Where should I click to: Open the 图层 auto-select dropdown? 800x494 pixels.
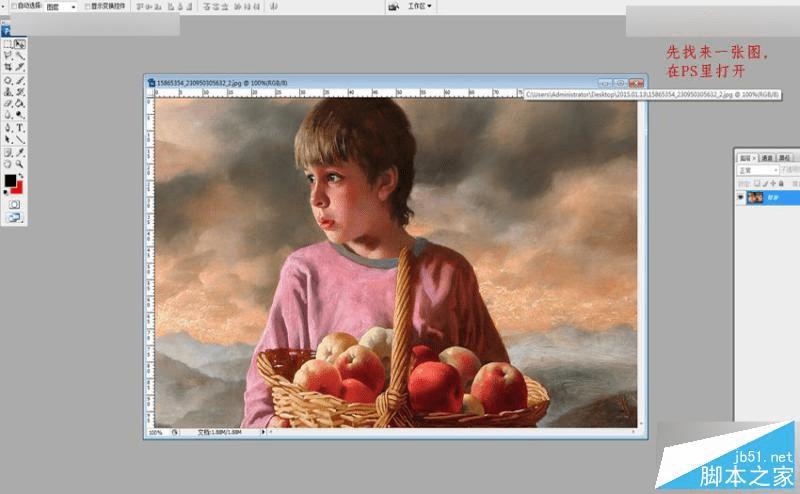pyautogui.click(x=61, y=7)
